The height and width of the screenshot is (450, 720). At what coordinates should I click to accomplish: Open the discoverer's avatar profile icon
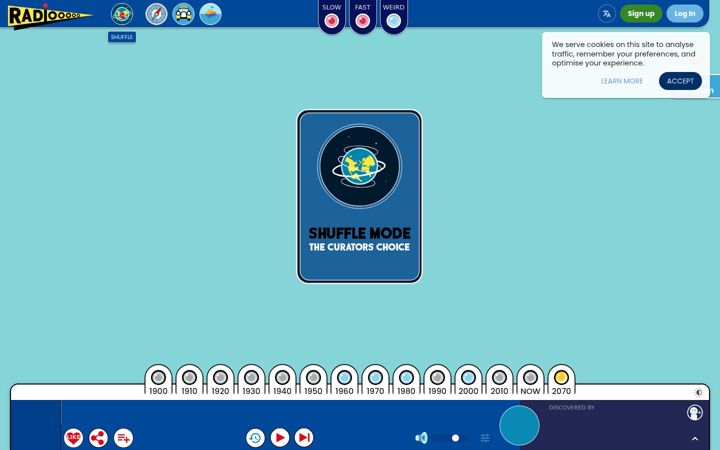[695, 412]
